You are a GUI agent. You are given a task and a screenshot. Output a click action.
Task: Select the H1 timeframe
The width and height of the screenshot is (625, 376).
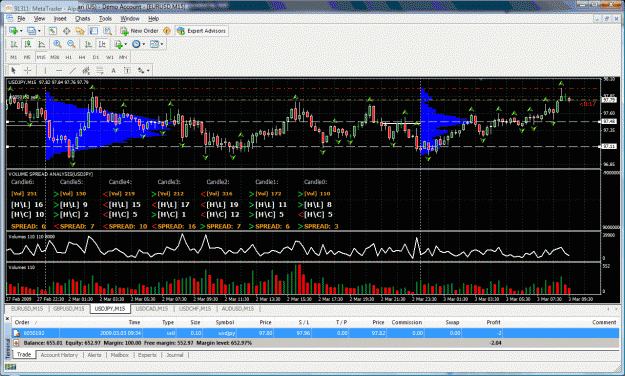tap(69, 57)
